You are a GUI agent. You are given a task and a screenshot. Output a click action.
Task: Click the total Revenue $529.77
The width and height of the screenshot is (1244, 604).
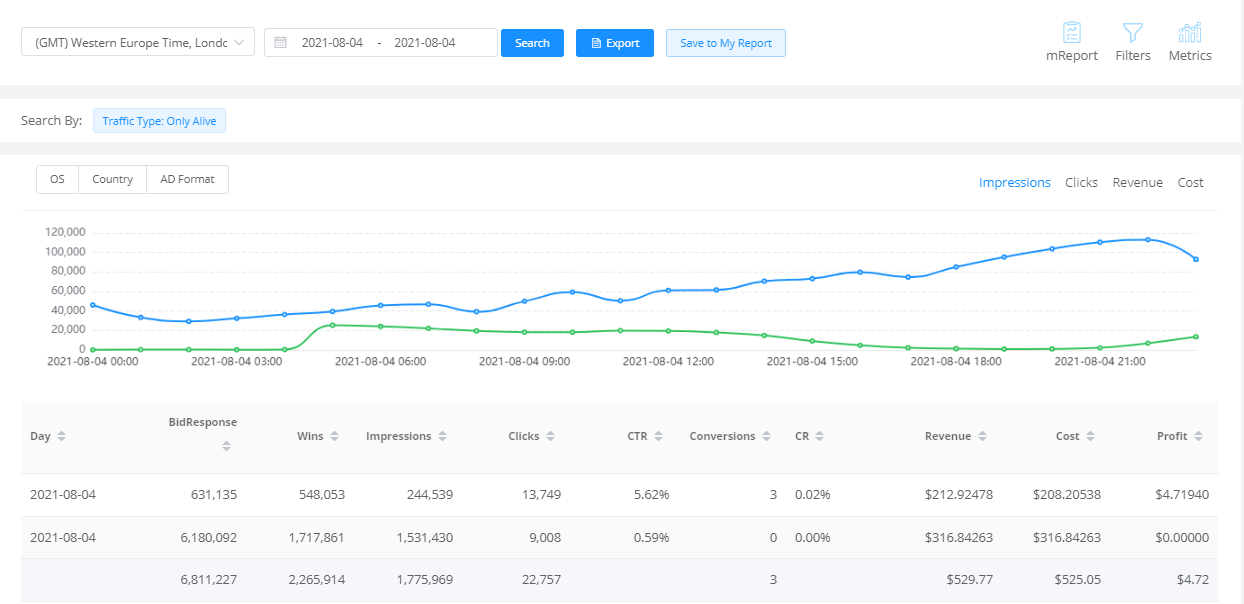[x=968, y=580]
